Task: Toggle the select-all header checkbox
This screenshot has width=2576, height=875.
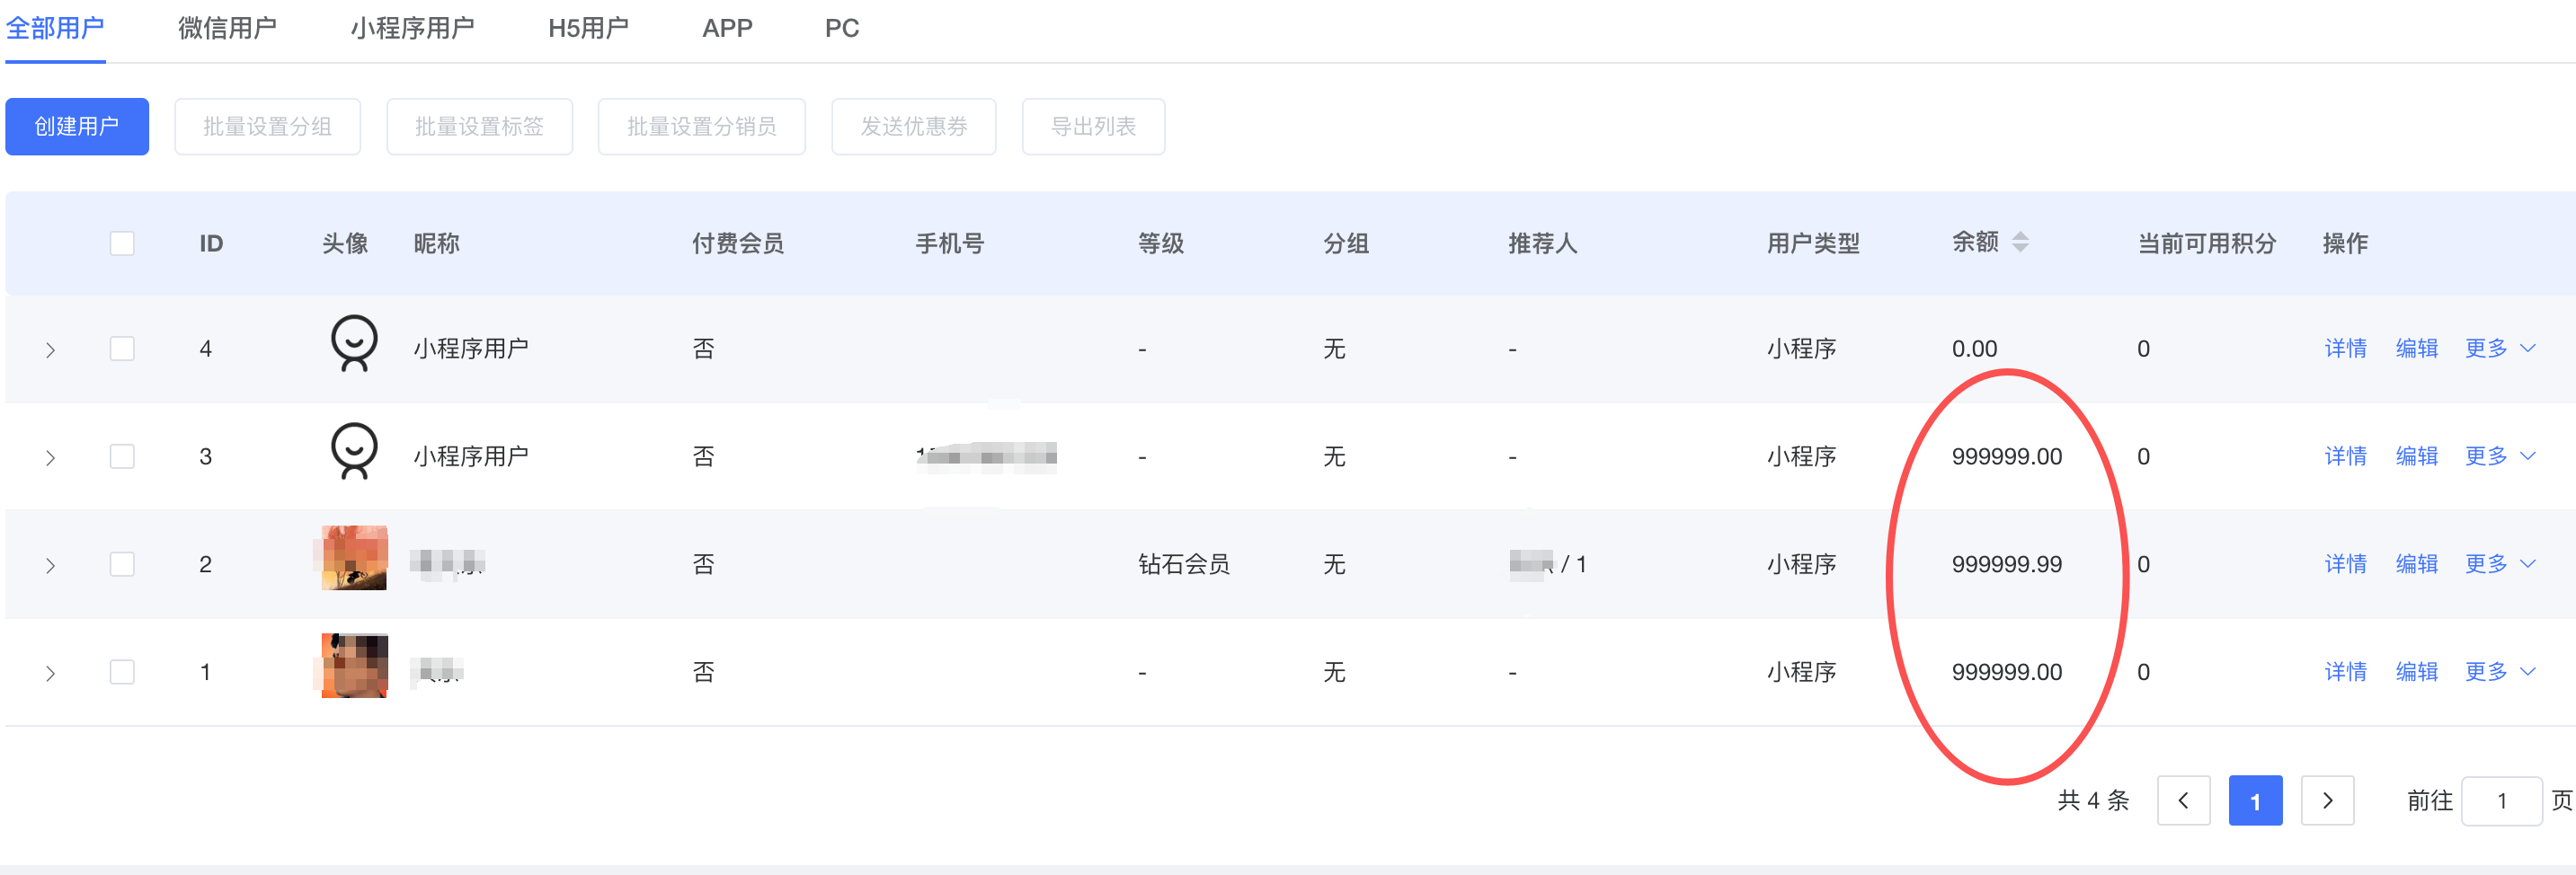Action: point(122,243)
